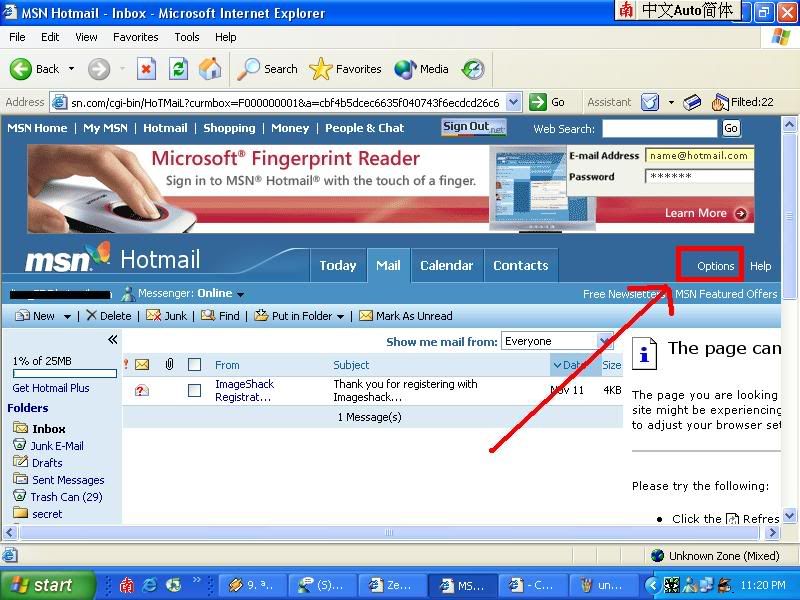Open the Media globe icon
This screenshot has height=600, width=800.
pyautogui.click(x=405, y=69)
